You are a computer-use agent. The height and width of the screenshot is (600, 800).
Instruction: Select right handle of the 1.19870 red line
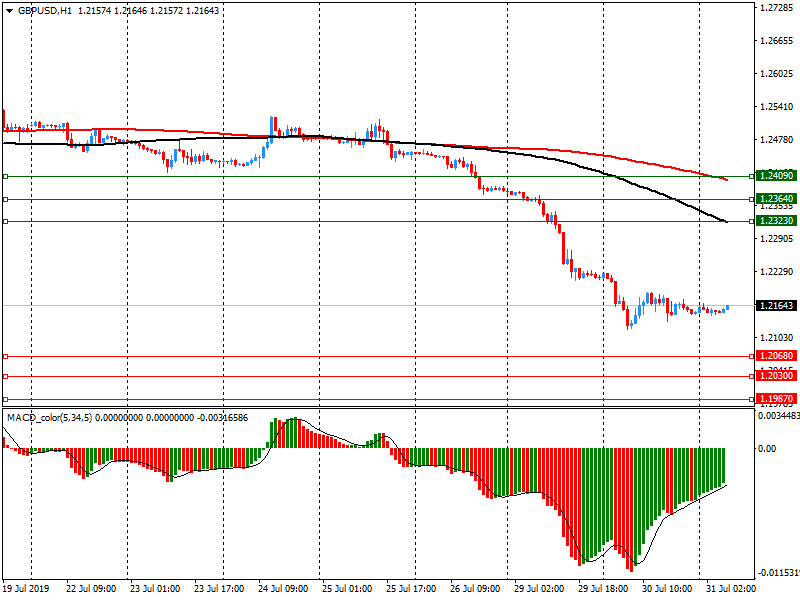coord(752,399)
